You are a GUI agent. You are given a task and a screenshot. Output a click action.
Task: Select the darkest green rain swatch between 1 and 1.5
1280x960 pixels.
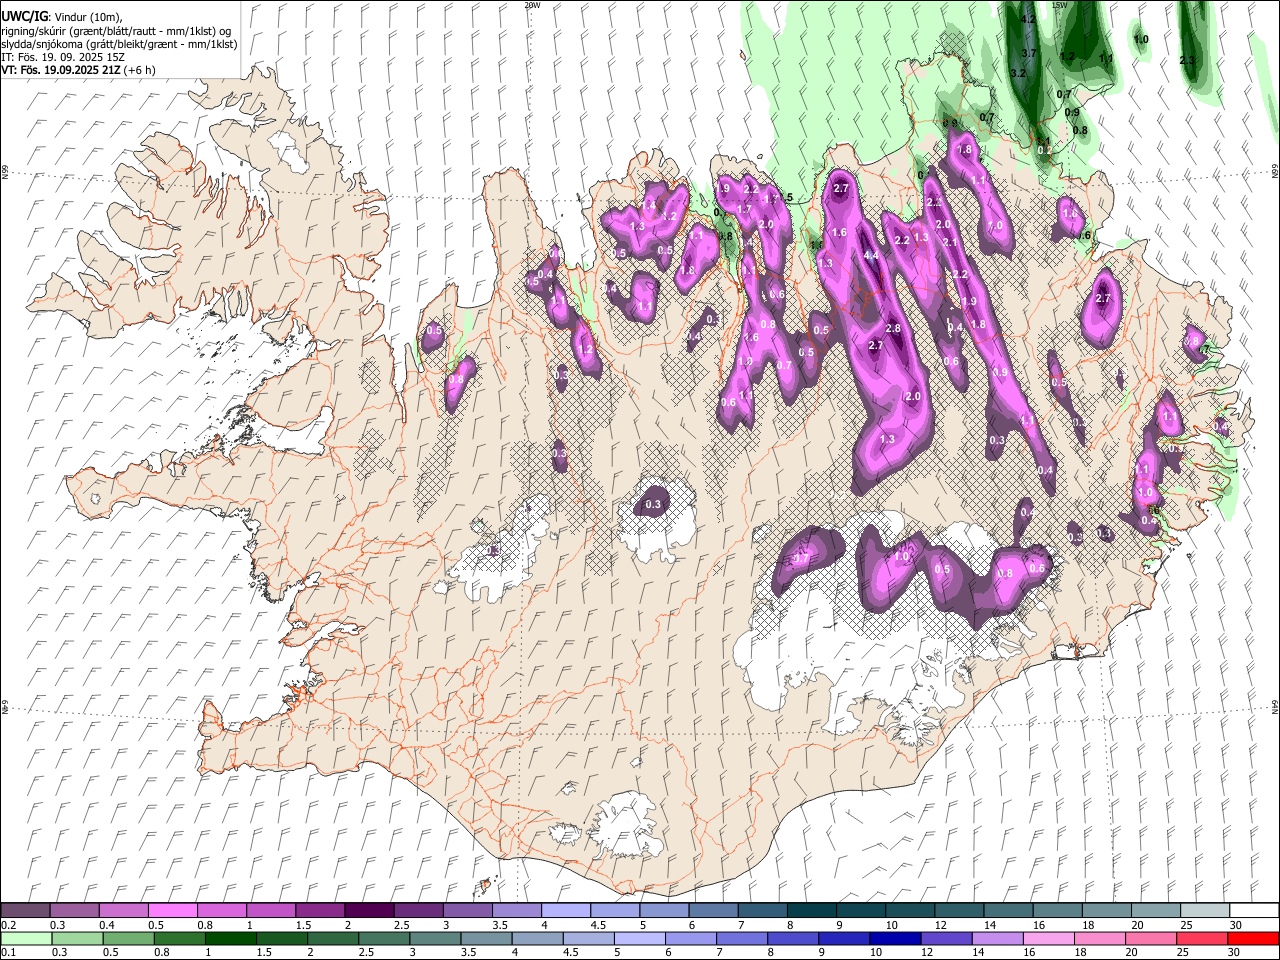pos(231,938)
